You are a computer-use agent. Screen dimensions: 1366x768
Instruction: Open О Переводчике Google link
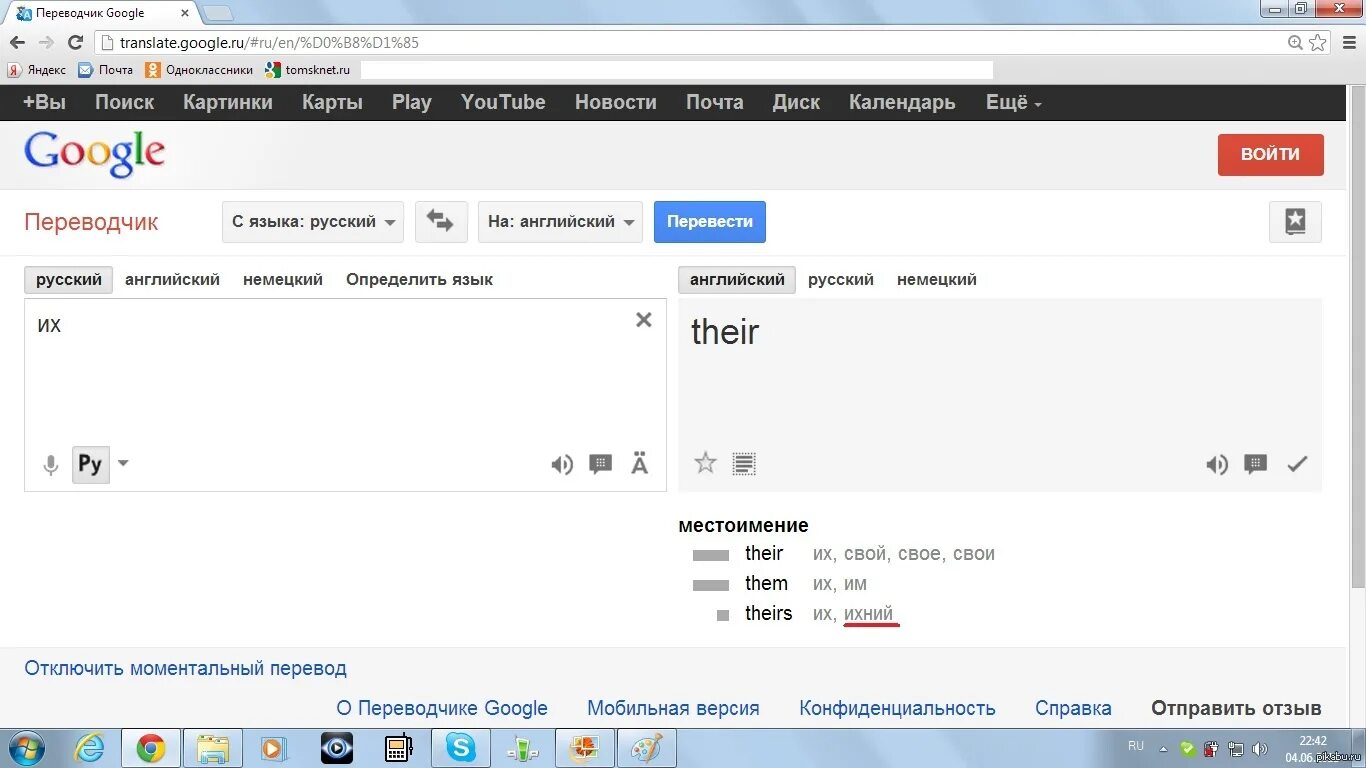pos(442,708)
